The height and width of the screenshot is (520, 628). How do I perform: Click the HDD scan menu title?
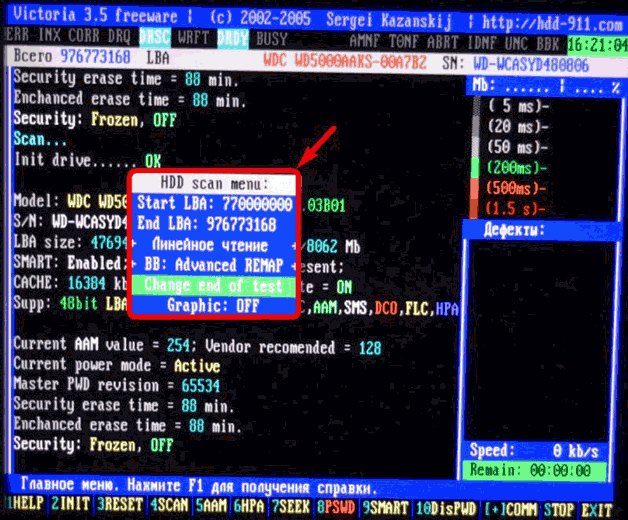click(214, 184)
